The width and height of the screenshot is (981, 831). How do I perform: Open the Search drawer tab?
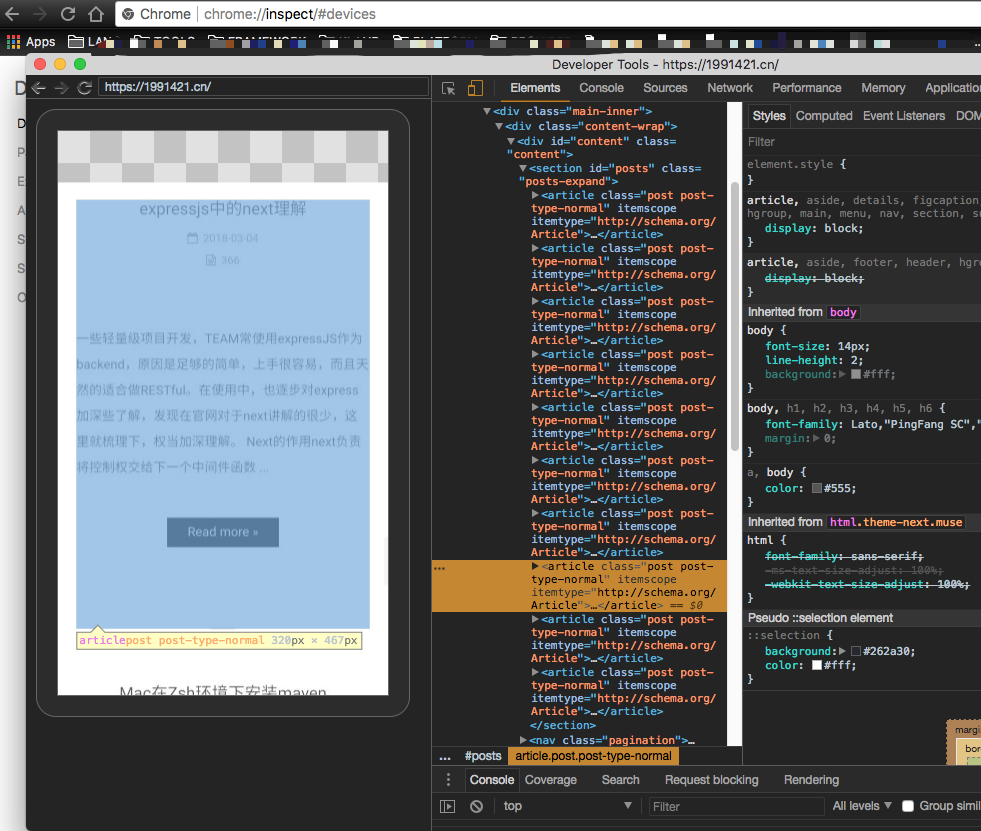click(x=621, y=780)
